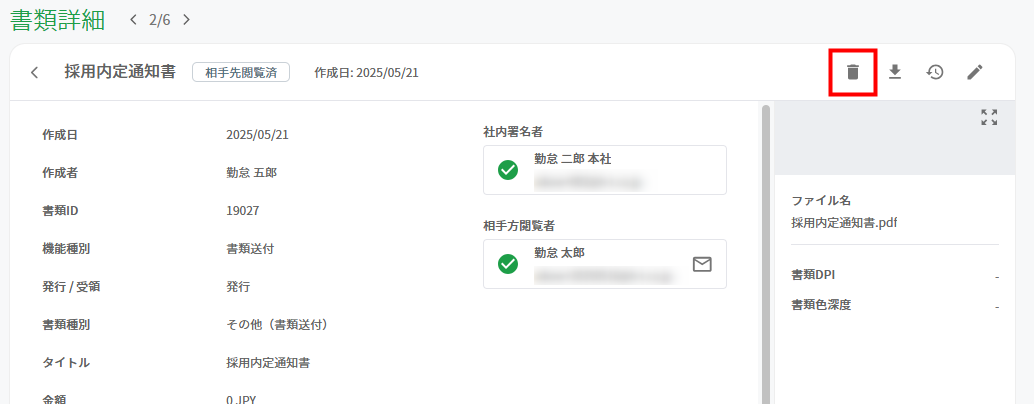Edit the document with the pencil icon
This screenshot has height=404, width=1034.
(975, 72)
